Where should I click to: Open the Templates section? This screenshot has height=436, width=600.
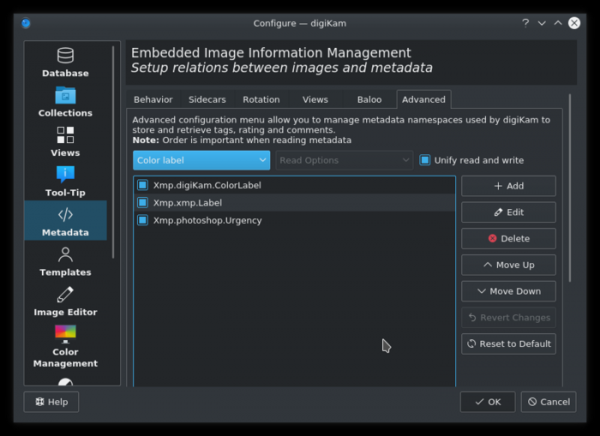(65, 261)
